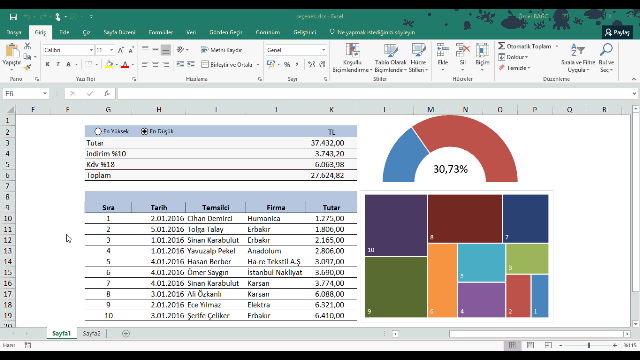Open the font color dropdown arrow

tap(133, 64)
